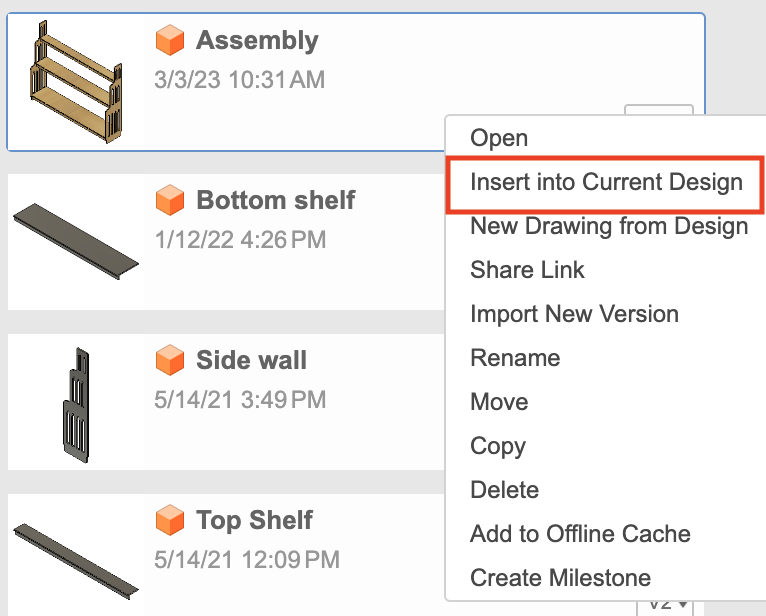This screenshot has height=616, width=766.
Task: Select Import New Version menu entry
Action: [574, 314]
